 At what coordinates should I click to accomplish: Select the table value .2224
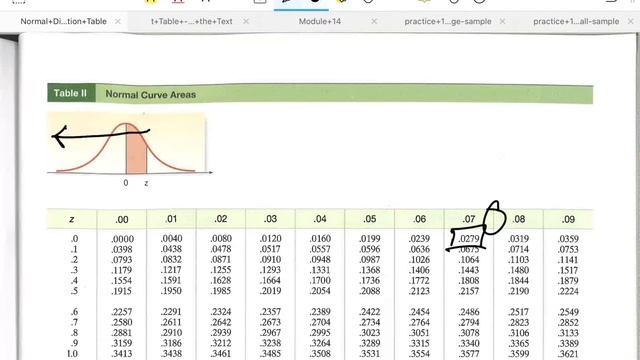click(x=568, y=291)
